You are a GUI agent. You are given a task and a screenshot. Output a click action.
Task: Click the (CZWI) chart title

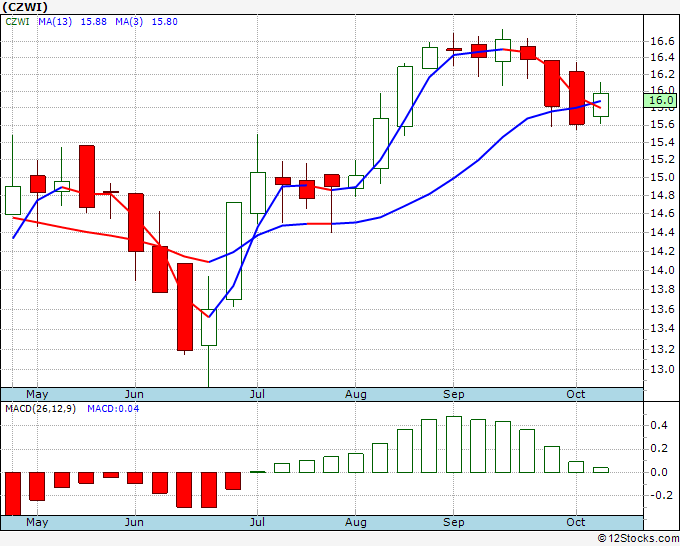[x=25, y=7]
